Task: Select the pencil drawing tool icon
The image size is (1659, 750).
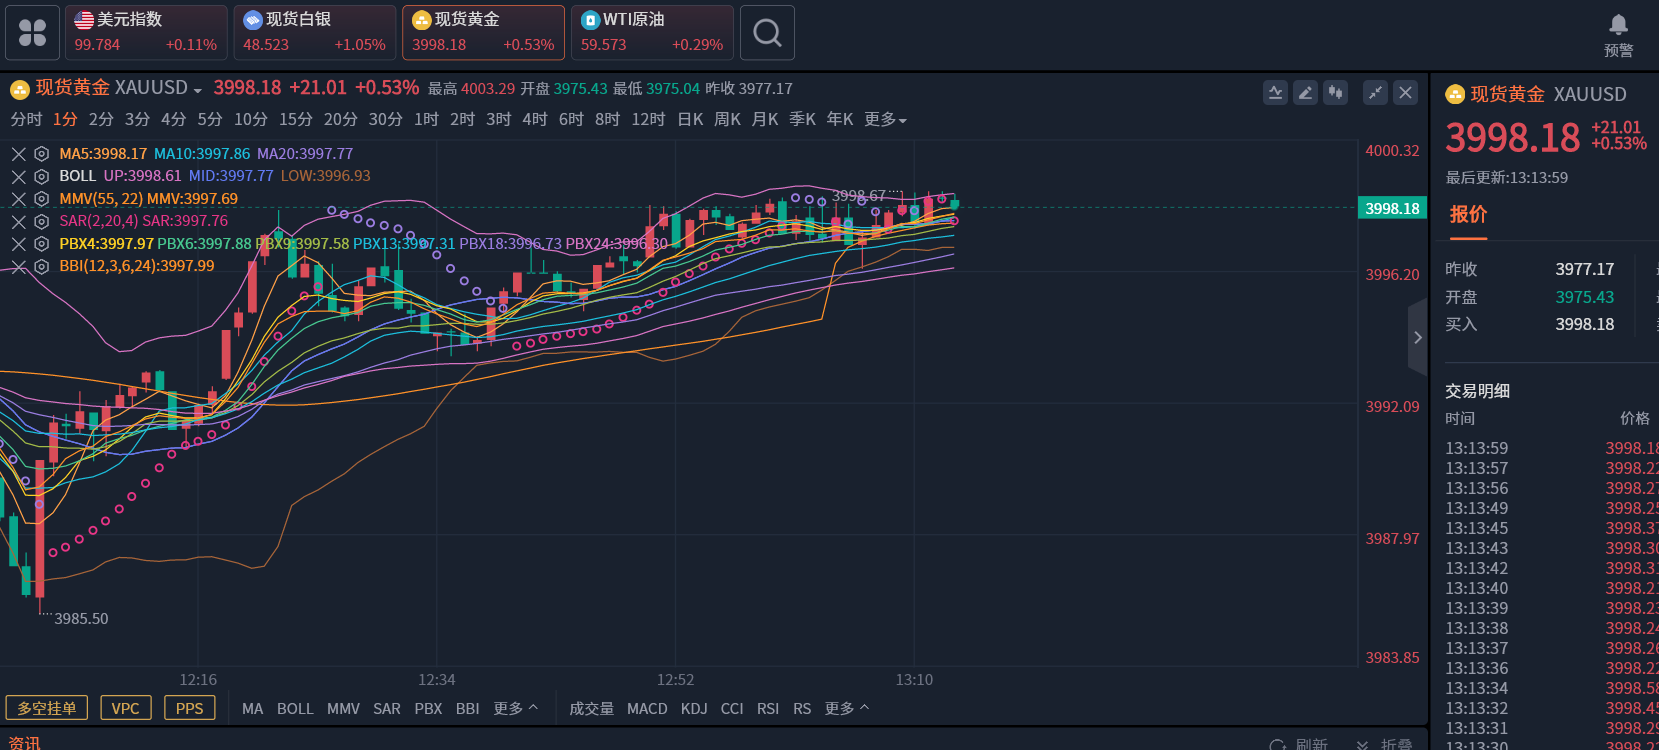Action: (x=1305, y=93)
